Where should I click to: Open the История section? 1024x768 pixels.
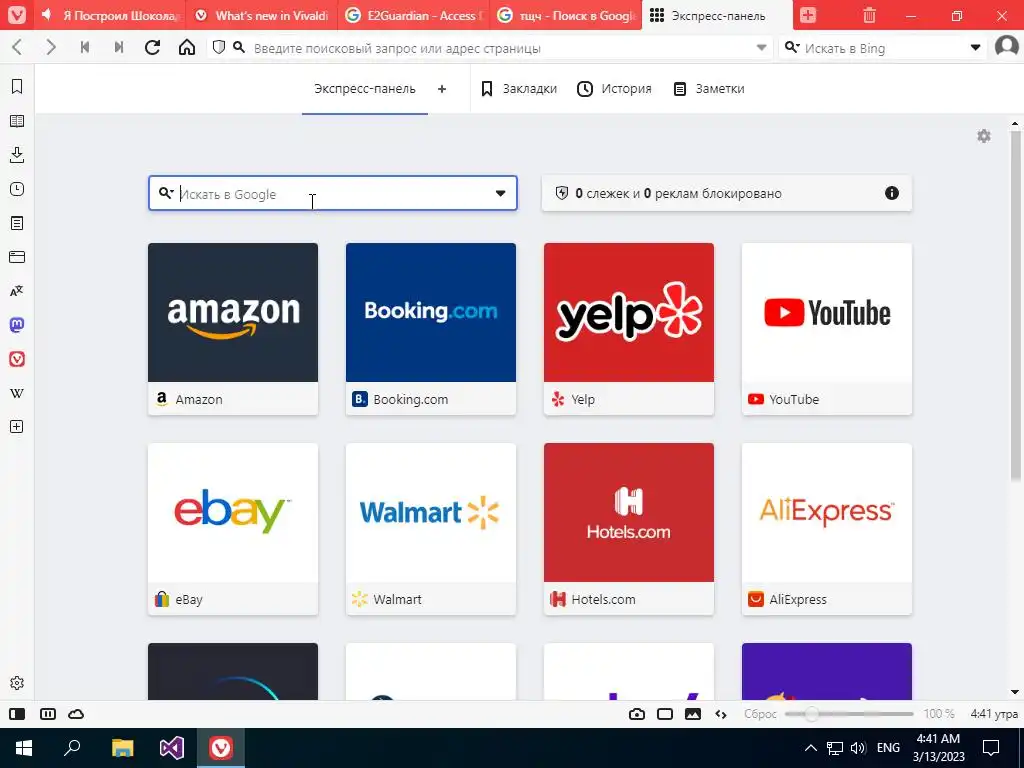point(615,89)
